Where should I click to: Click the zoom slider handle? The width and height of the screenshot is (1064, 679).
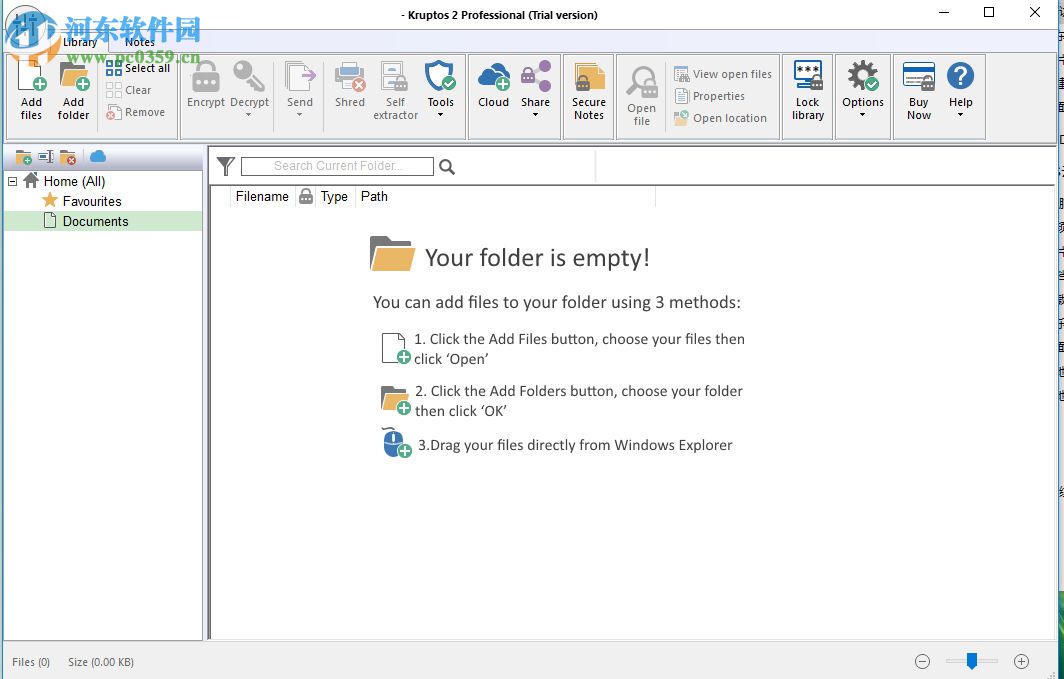tap(972, 661)
